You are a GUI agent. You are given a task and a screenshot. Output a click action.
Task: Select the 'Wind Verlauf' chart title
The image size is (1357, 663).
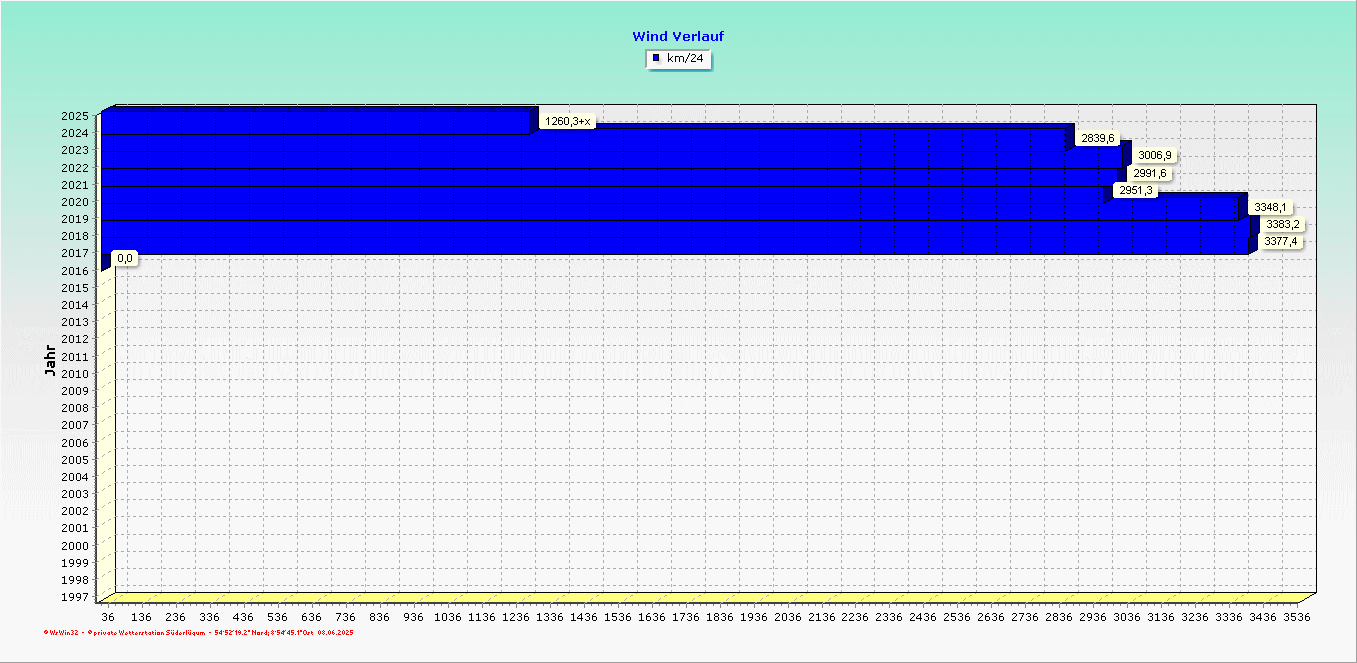tap(678, 36)
